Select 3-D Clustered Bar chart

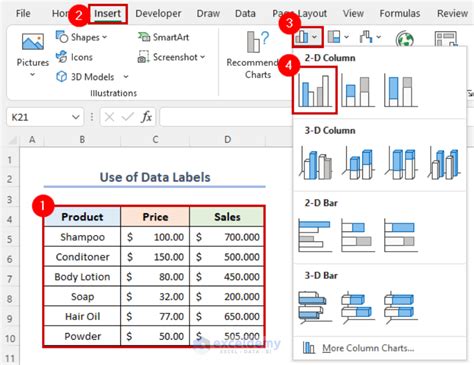pos(315,308)
